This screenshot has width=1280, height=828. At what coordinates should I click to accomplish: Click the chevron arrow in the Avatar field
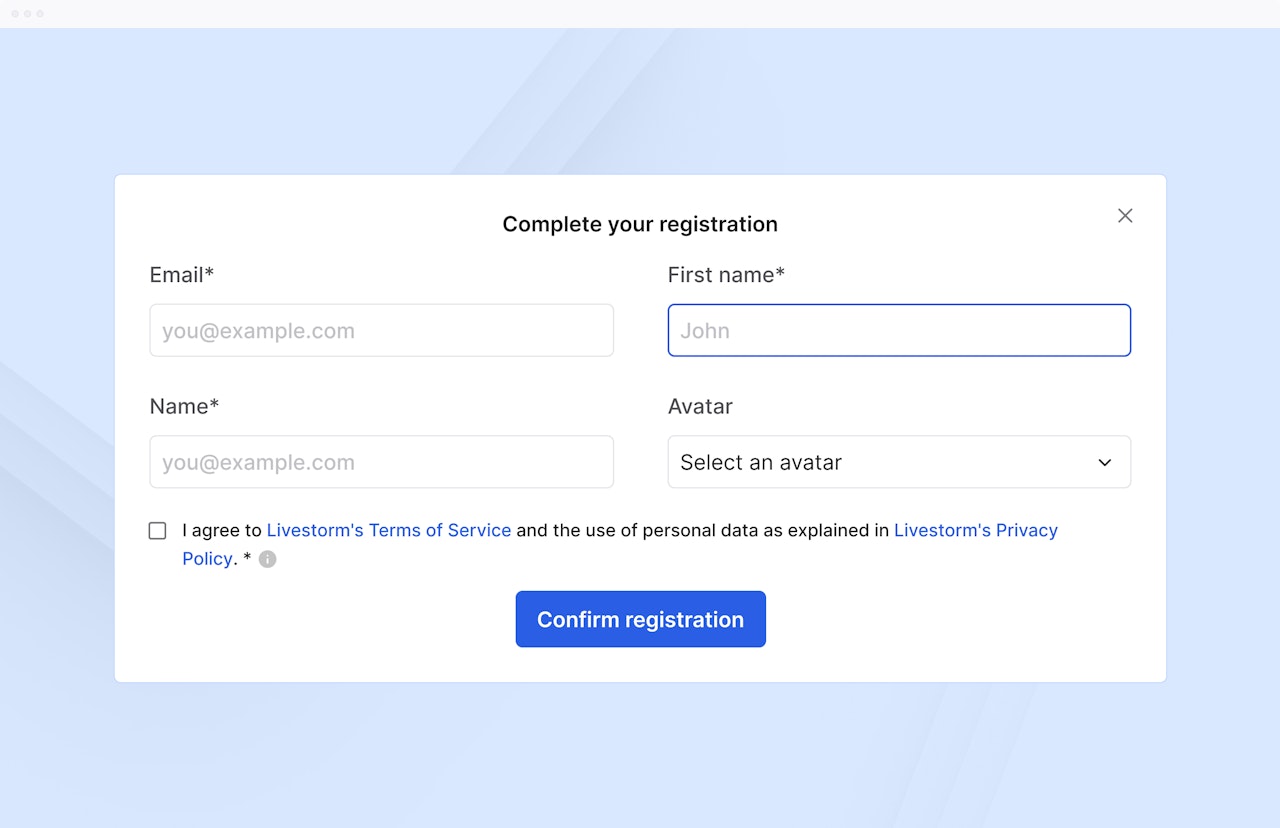tap(1104, 463)
